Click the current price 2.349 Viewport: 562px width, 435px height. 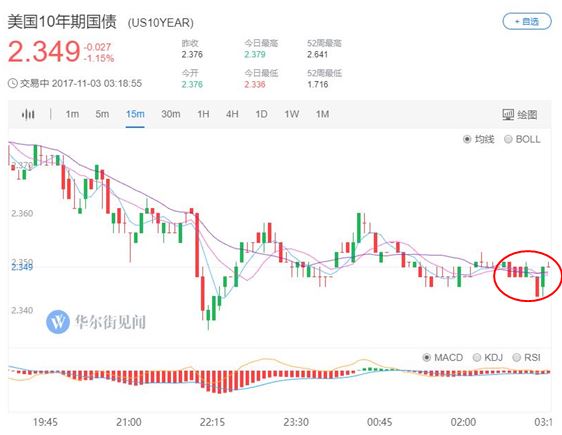(x=44, y=51)
